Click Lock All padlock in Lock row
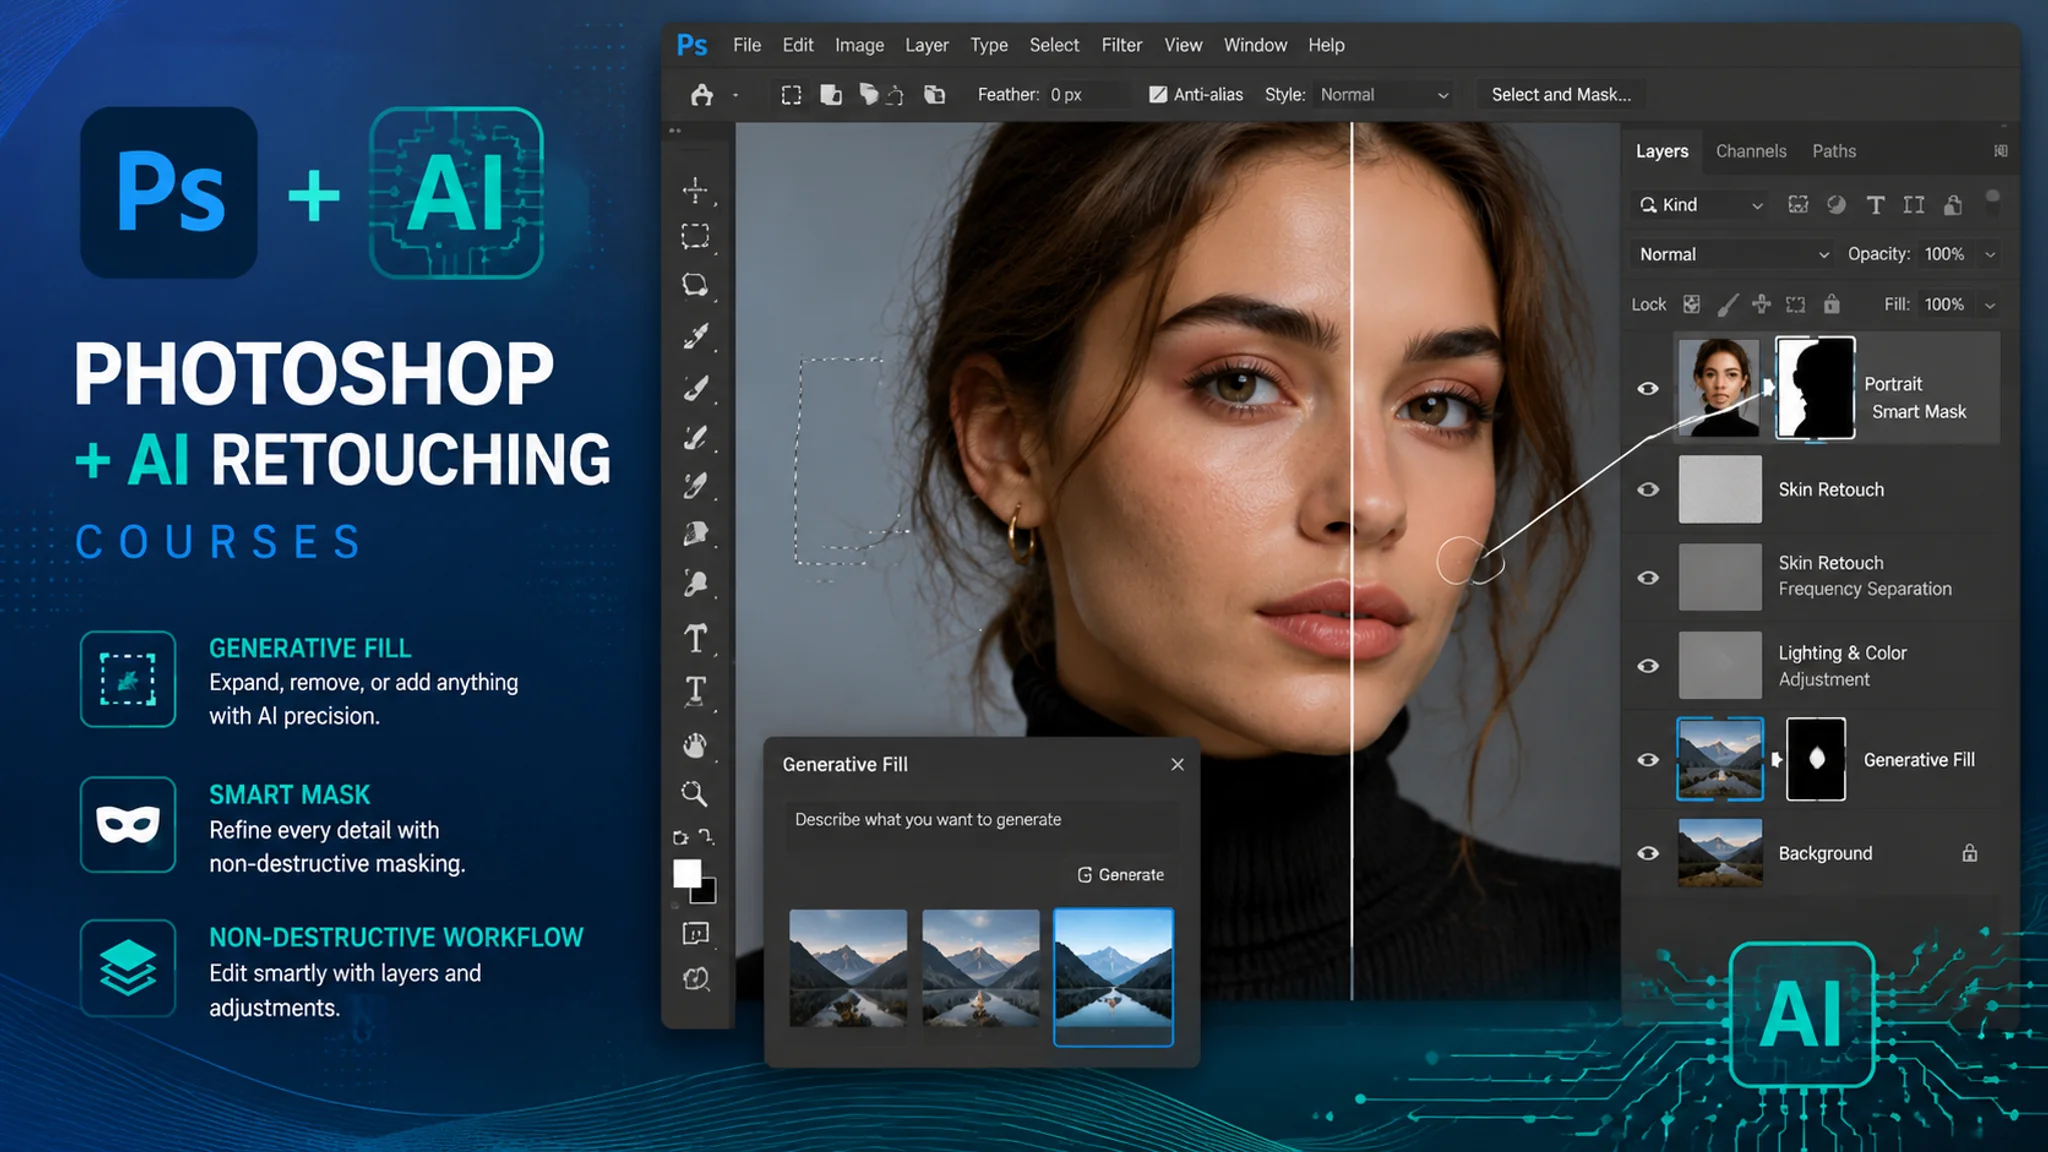Viewport: 2048px width, 1152px height. 1831,303
